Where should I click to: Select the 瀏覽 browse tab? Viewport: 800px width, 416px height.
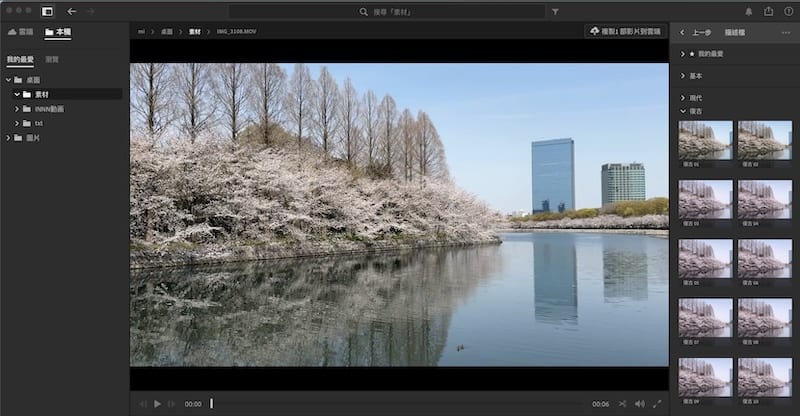pyautogui.click(x=52, y=60)
